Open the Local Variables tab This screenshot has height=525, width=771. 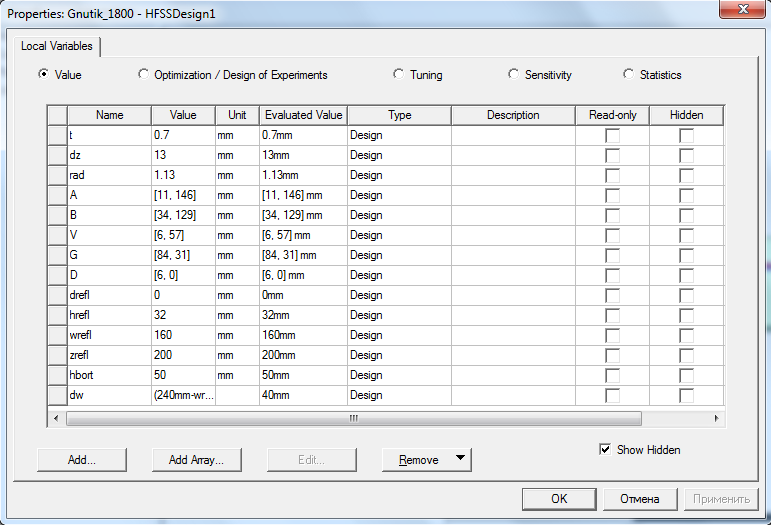pyautogui.click(x=57, y=46)
